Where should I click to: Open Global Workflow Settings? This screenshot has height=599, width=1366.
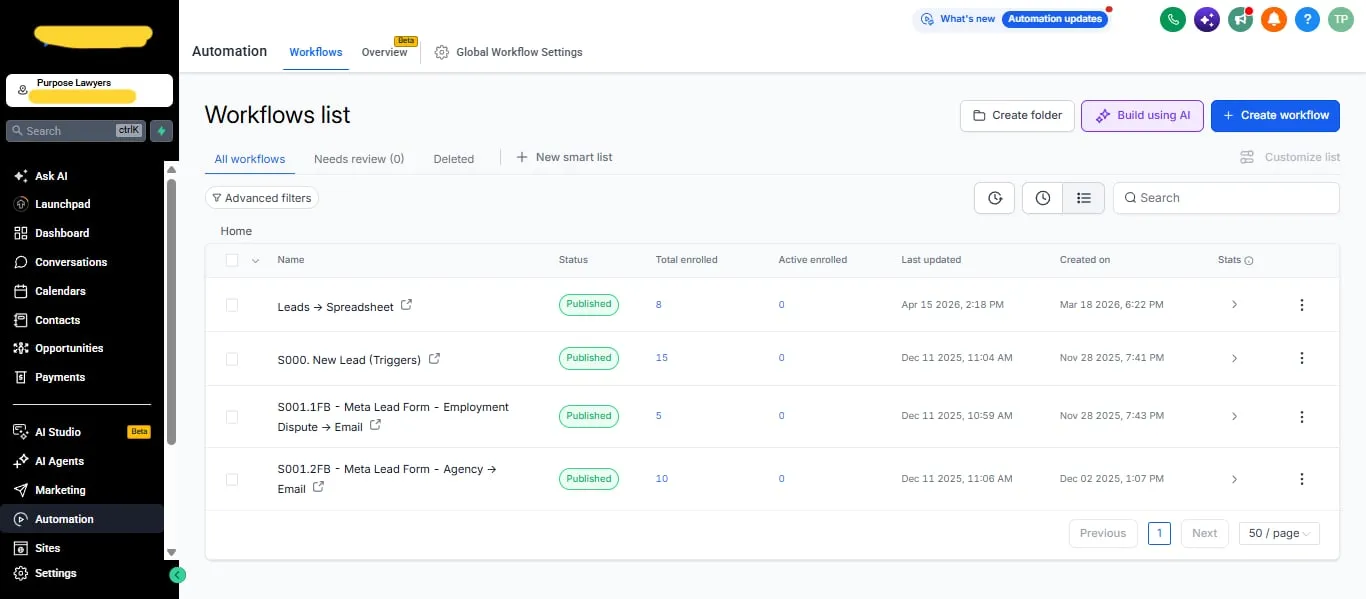click(x=508, y=52)
